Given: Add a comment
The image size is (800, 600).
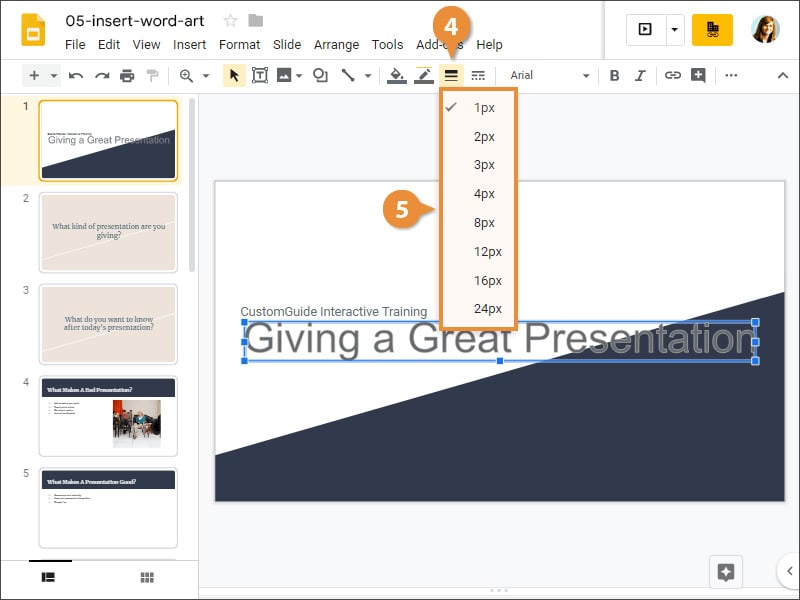Looking at the screenshot, I should [698, 76].
